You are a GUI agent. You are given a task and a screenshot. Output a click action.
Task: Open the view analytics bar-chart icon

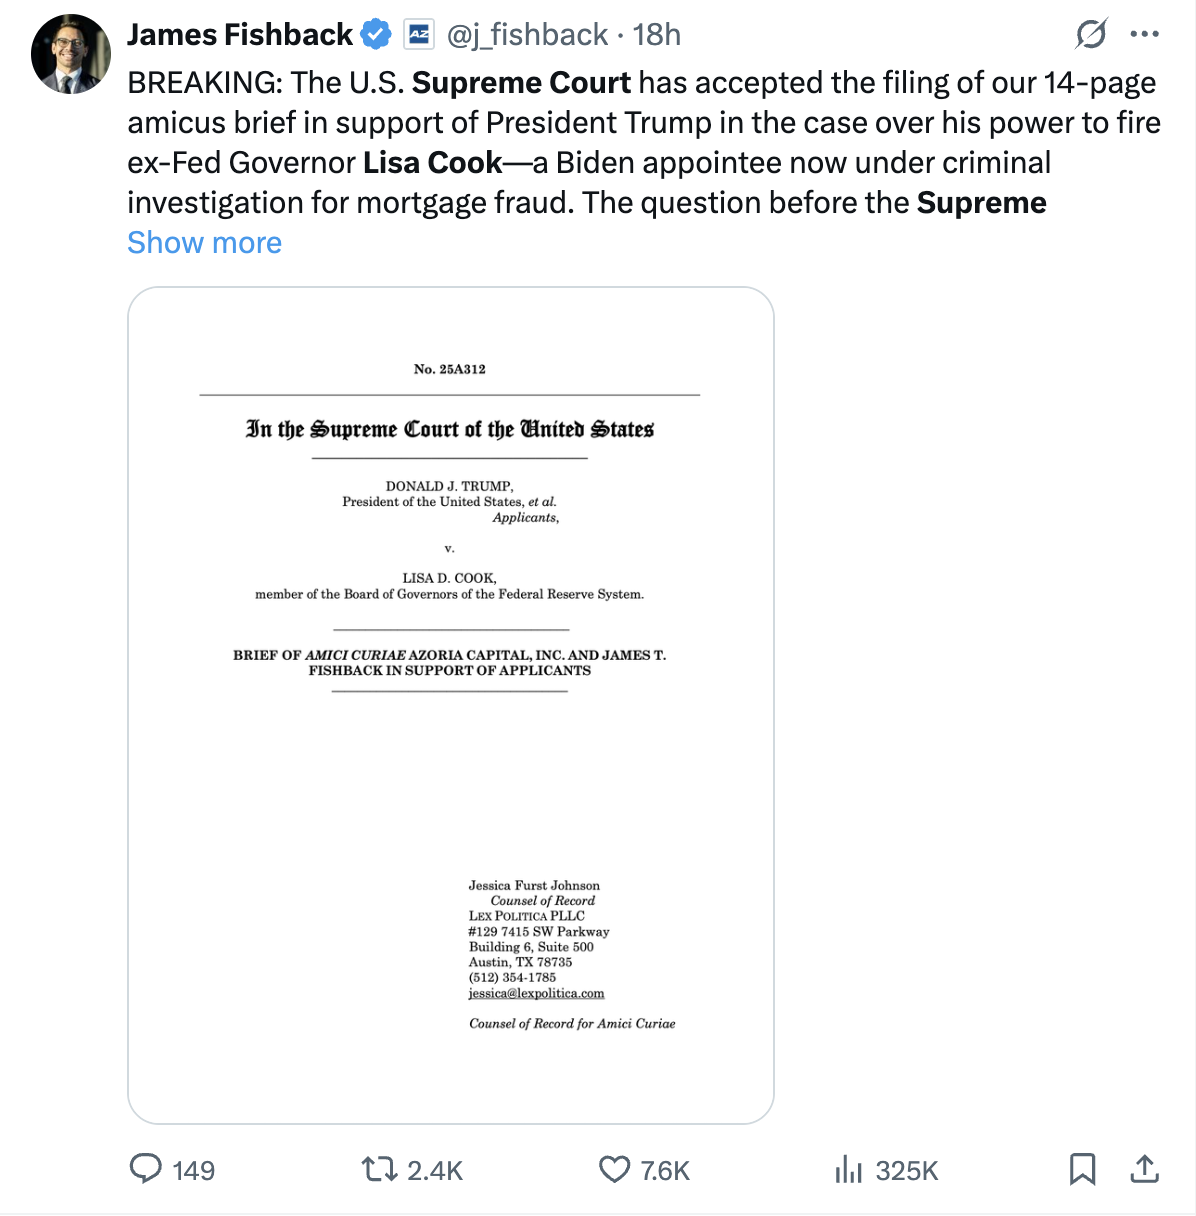(x=848, y=1169)
